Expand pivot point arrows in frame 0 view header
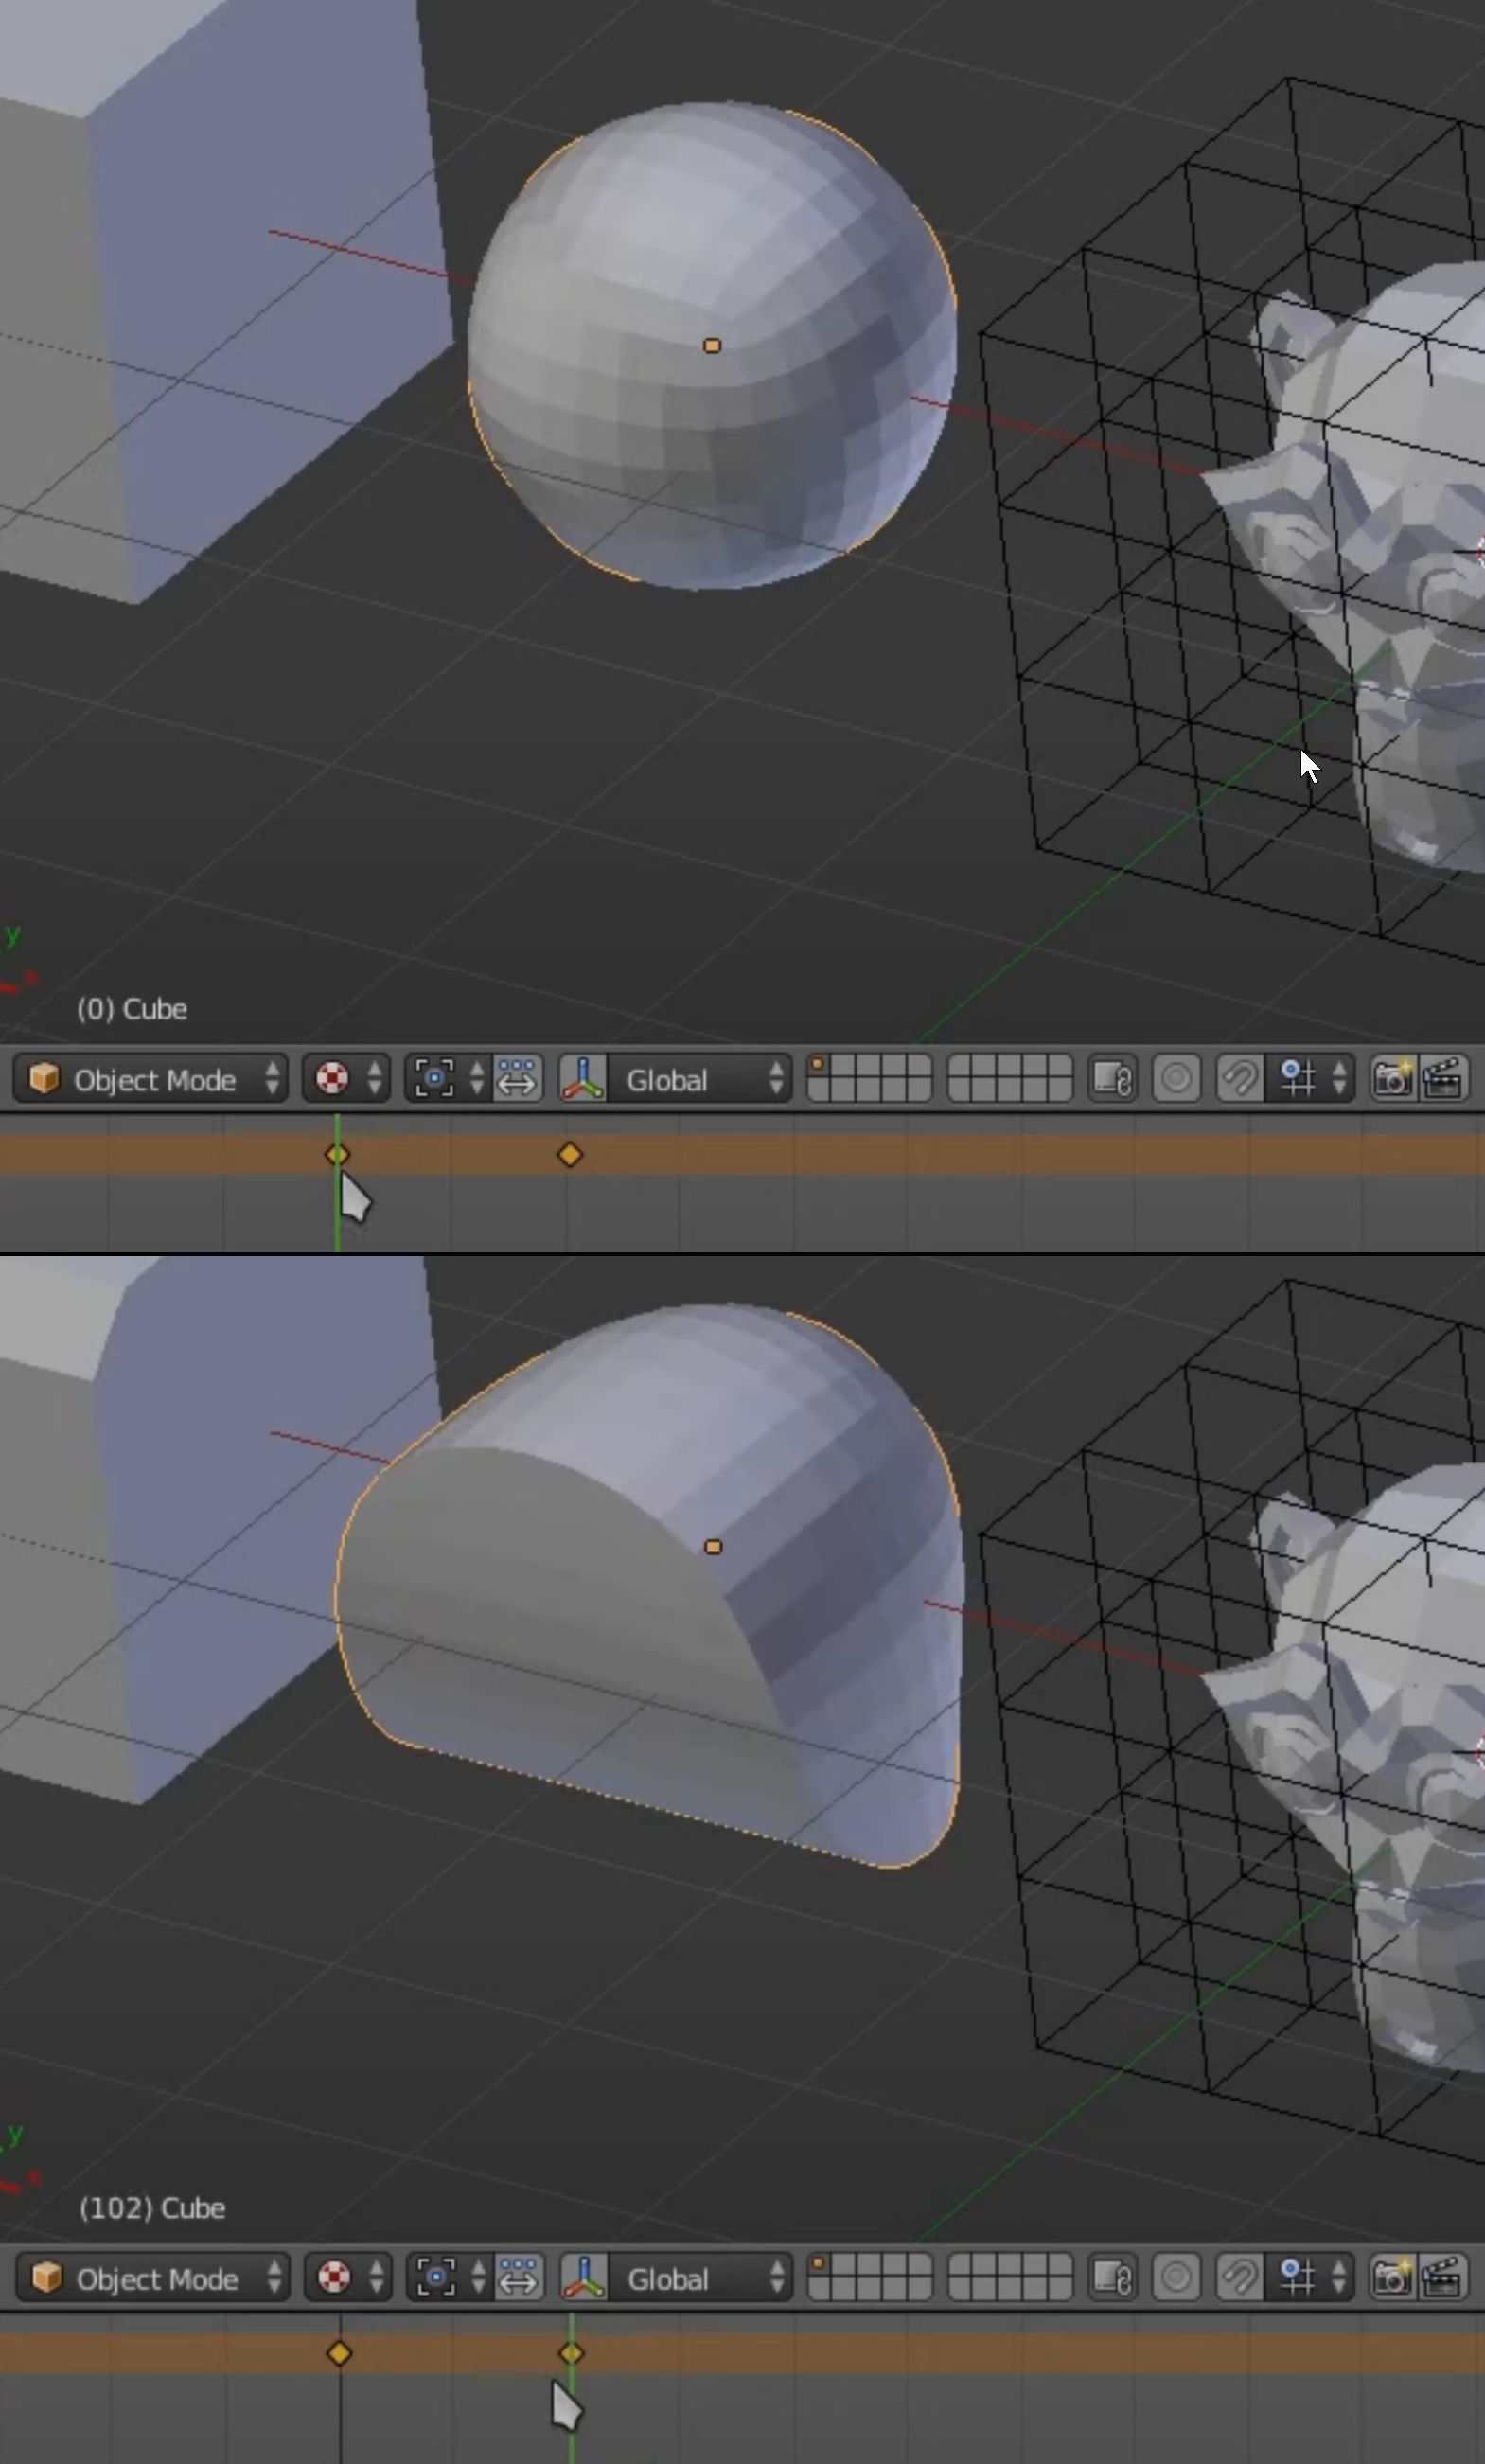Image resolution: width=1485 pixels, height=2464 pixels. (x=477, y=1079)
